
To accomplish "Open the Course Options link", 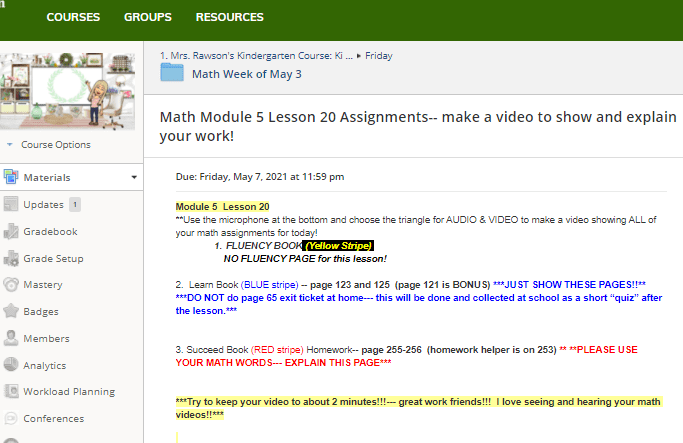I will point(56,144).
